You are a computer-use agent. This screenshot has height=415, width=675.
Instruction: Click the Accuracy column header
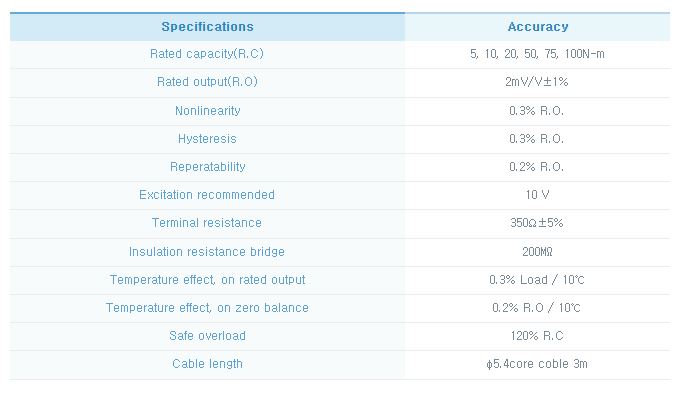point(538,27)
